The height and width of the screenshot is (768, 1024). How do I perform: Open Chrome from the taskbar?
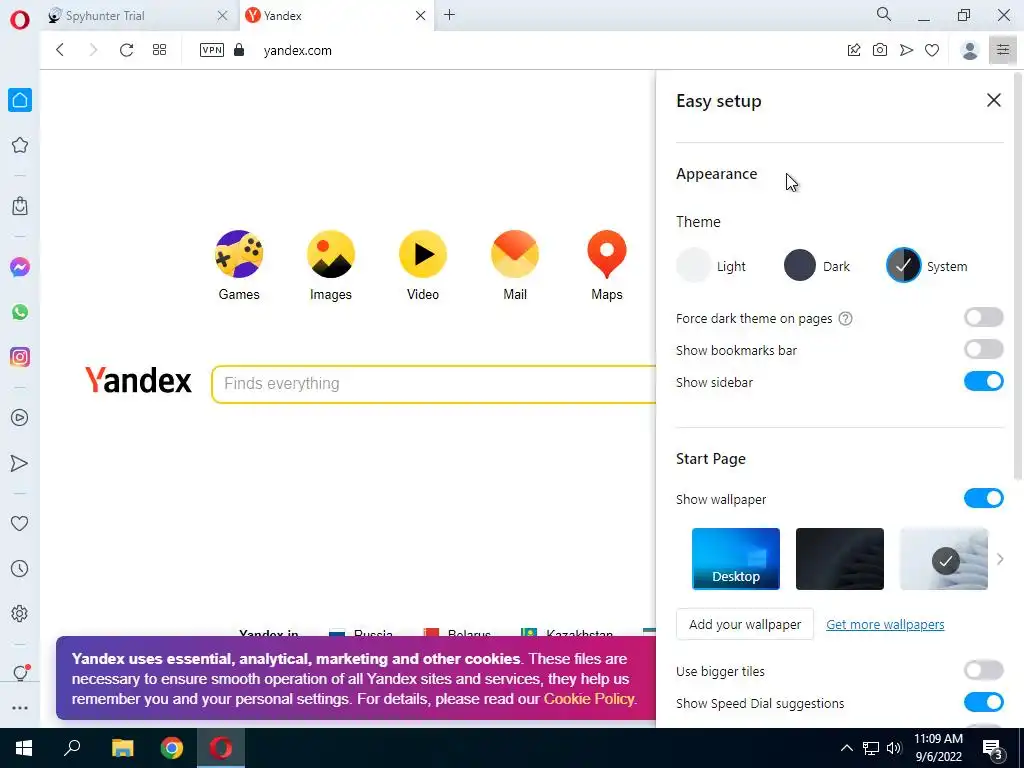172,748
